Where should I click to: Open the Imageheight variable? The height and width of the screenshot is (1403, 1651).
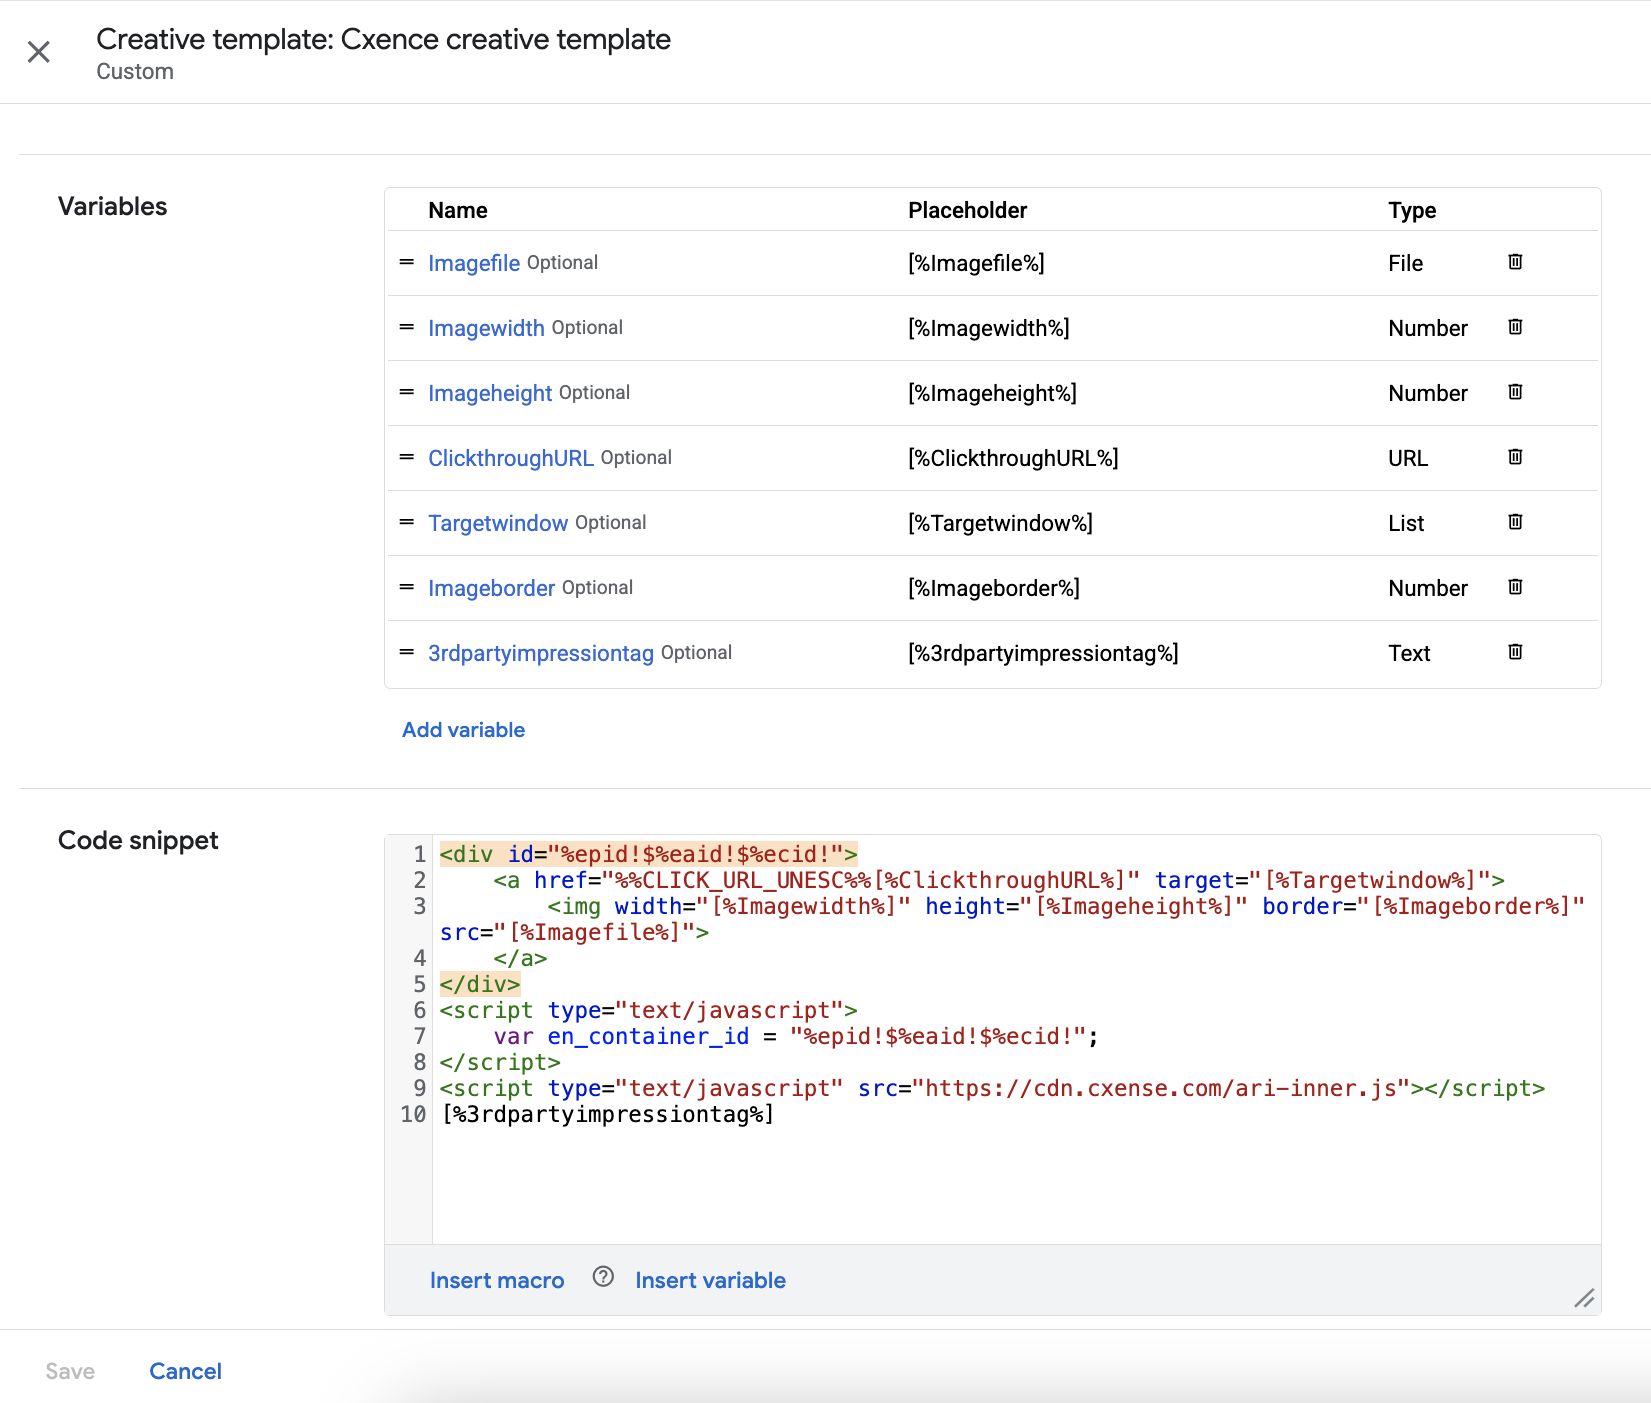point(490,393)
